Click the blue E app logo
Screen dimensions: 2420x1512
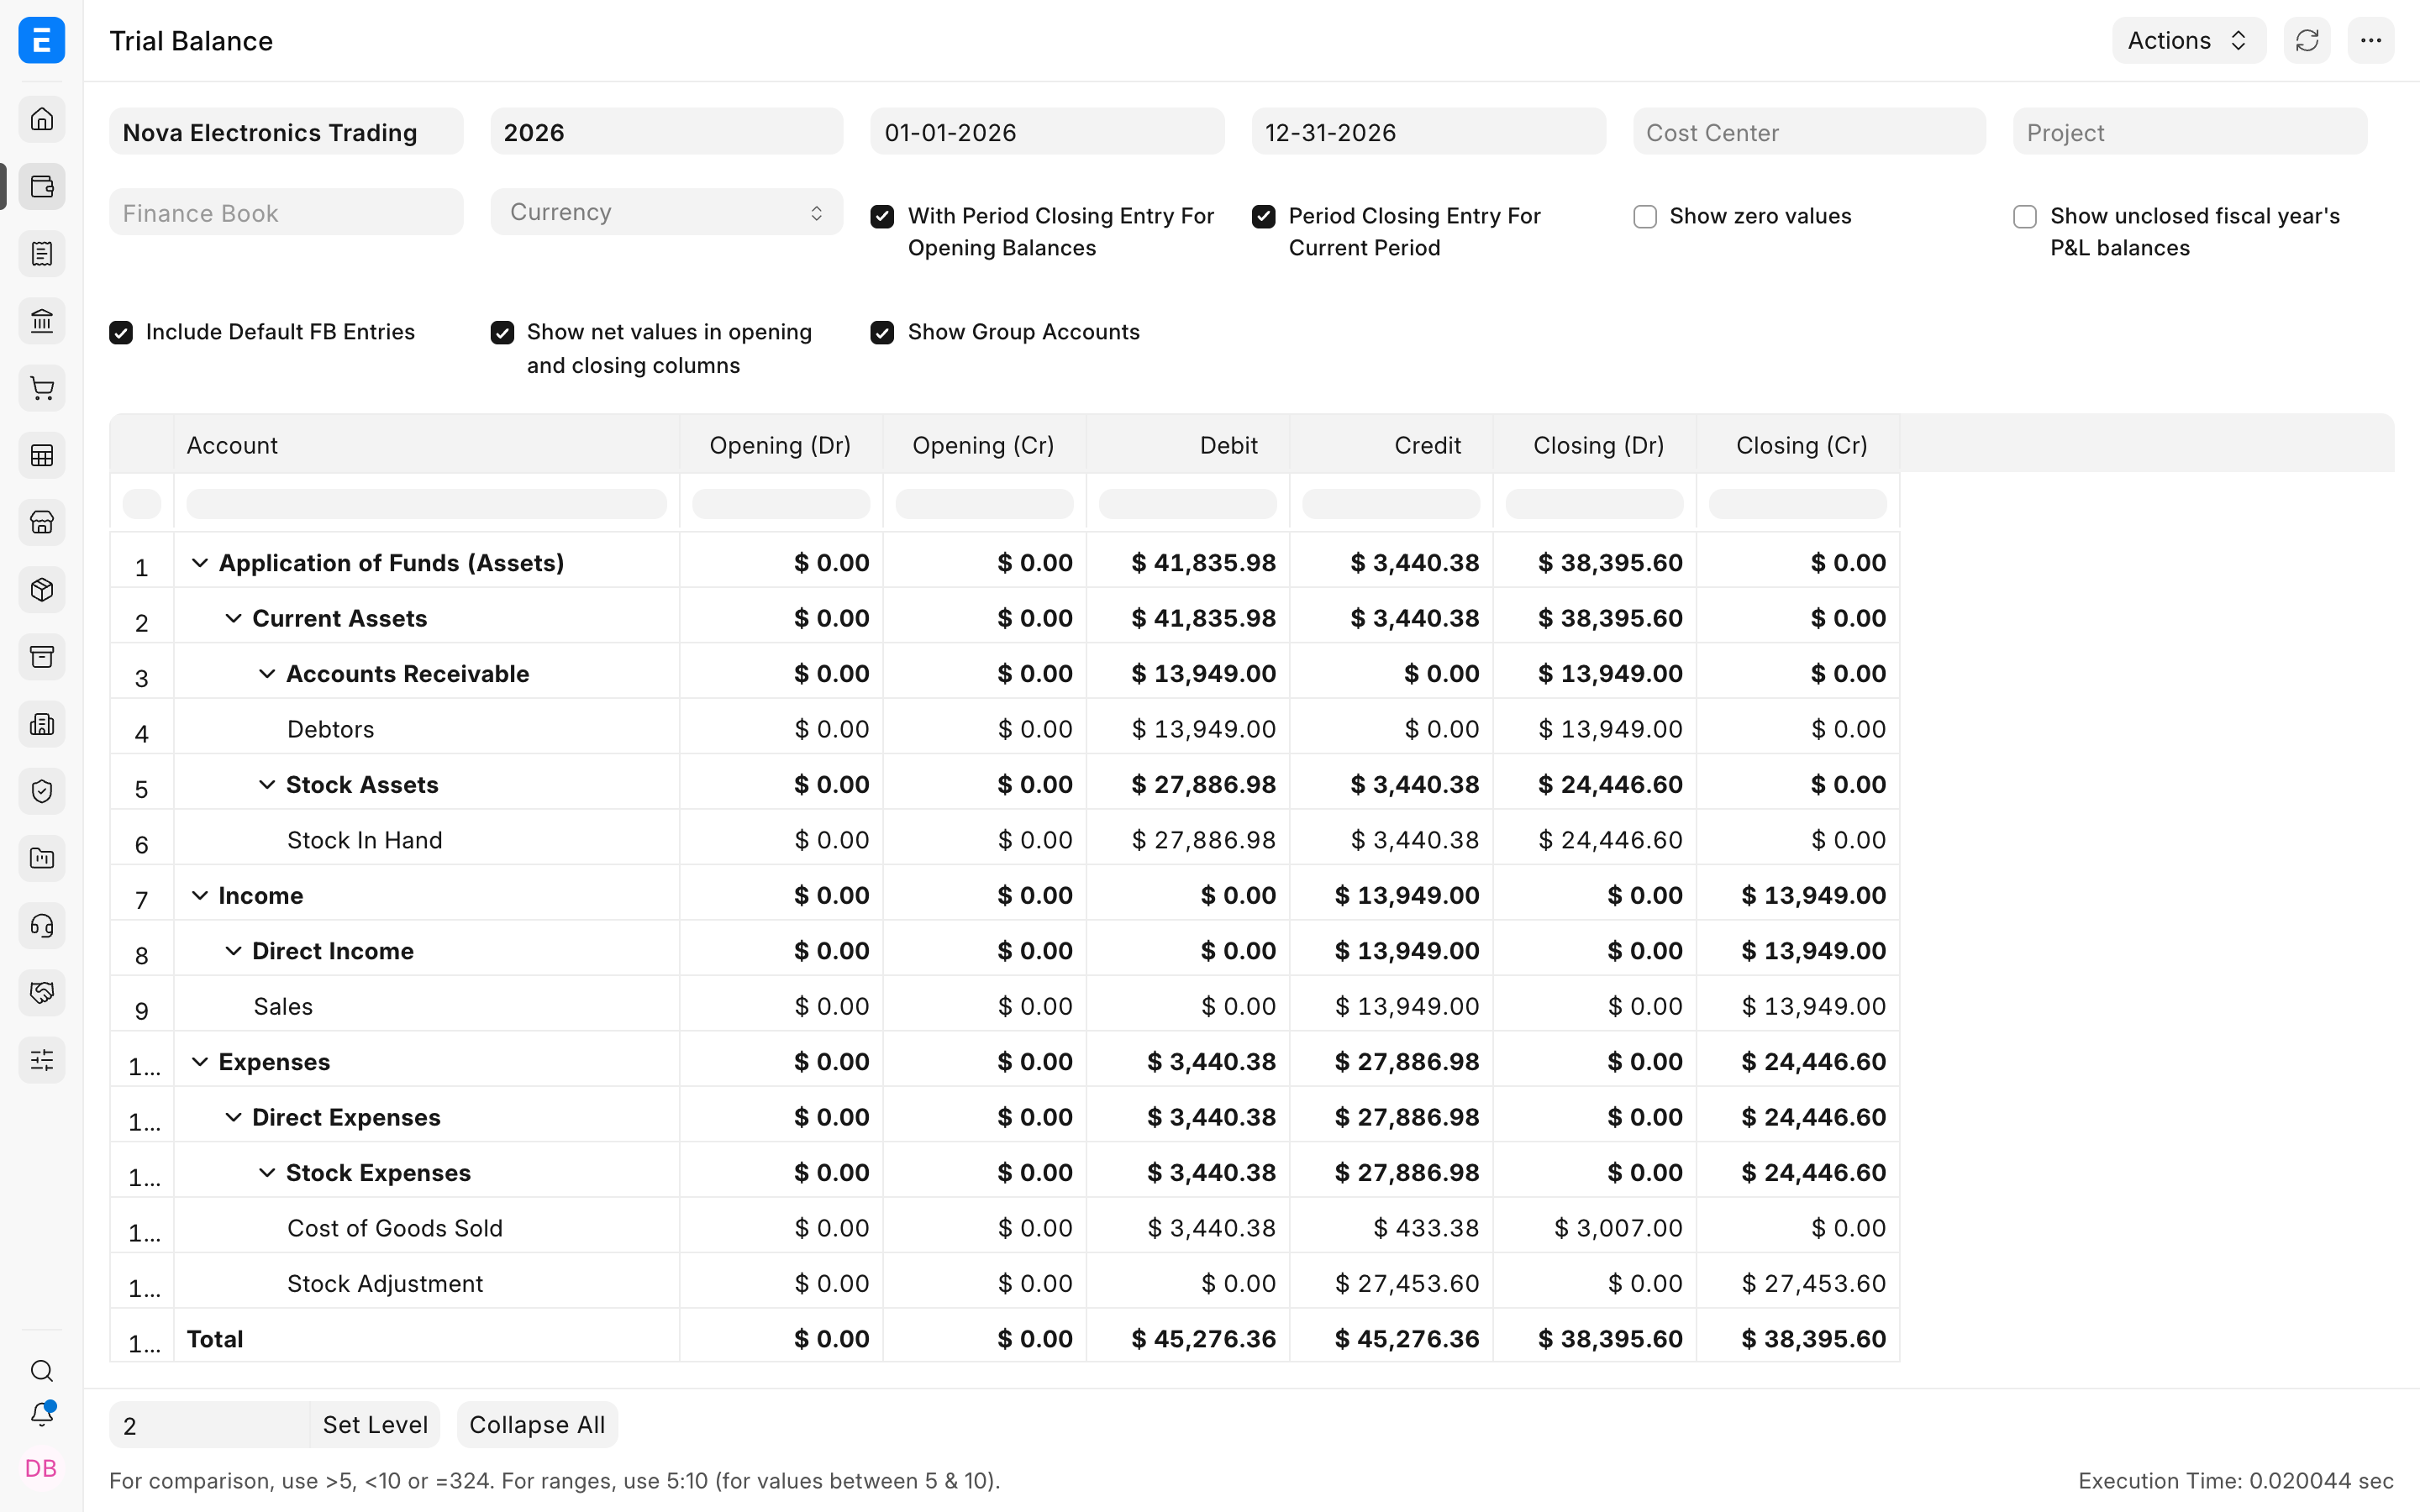(x=42, y=40)
